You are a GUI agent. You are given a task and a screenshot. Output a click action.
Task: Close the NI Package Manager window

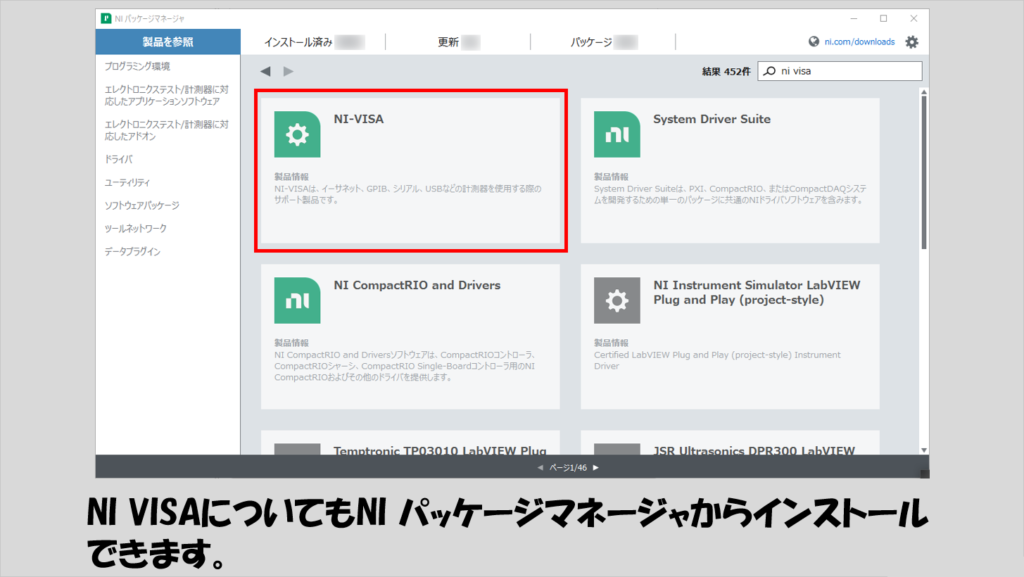914,18
